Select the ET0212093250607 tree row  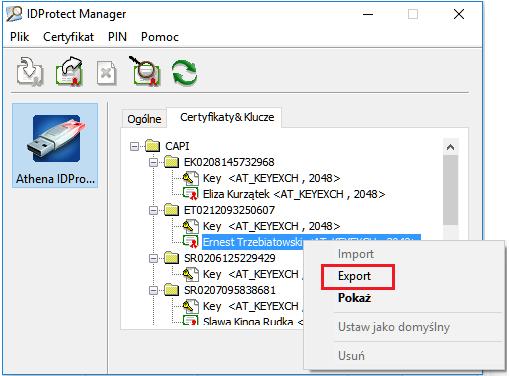tap(229, 210)
